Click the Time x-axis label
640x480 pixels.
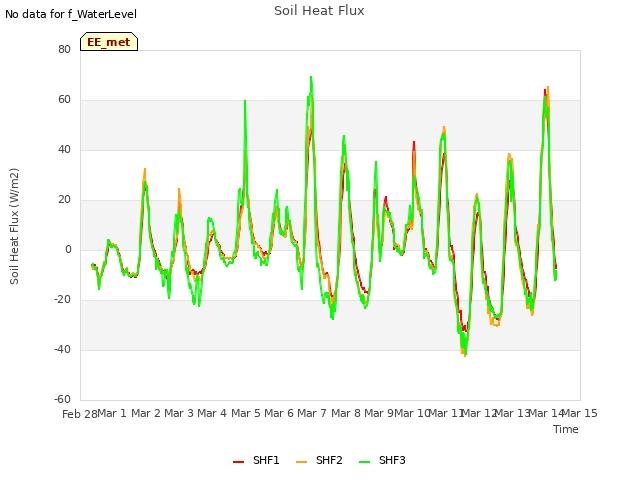(x=566, y=429)
